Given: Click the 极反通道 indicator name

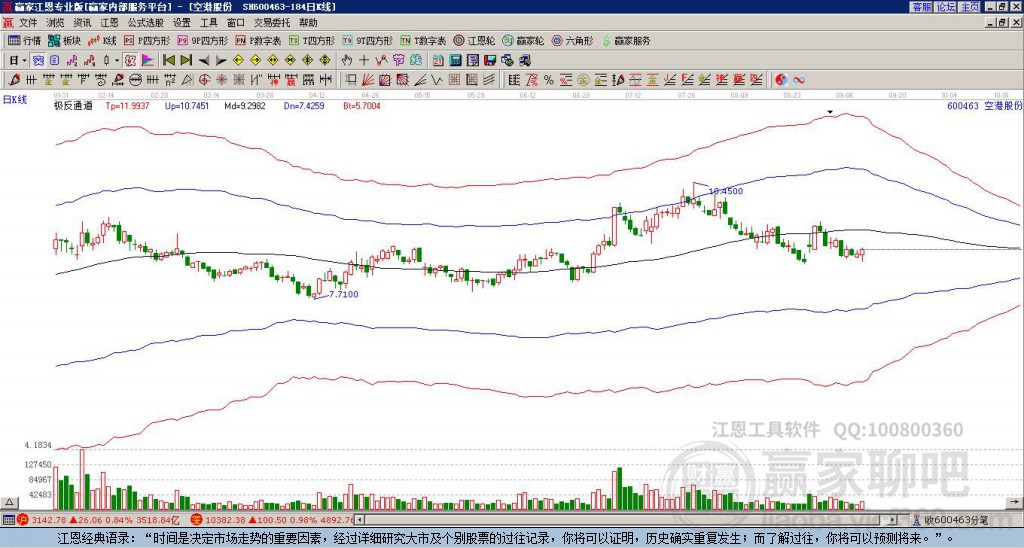Looking at the screenshot, I should (x=73, y=105).
